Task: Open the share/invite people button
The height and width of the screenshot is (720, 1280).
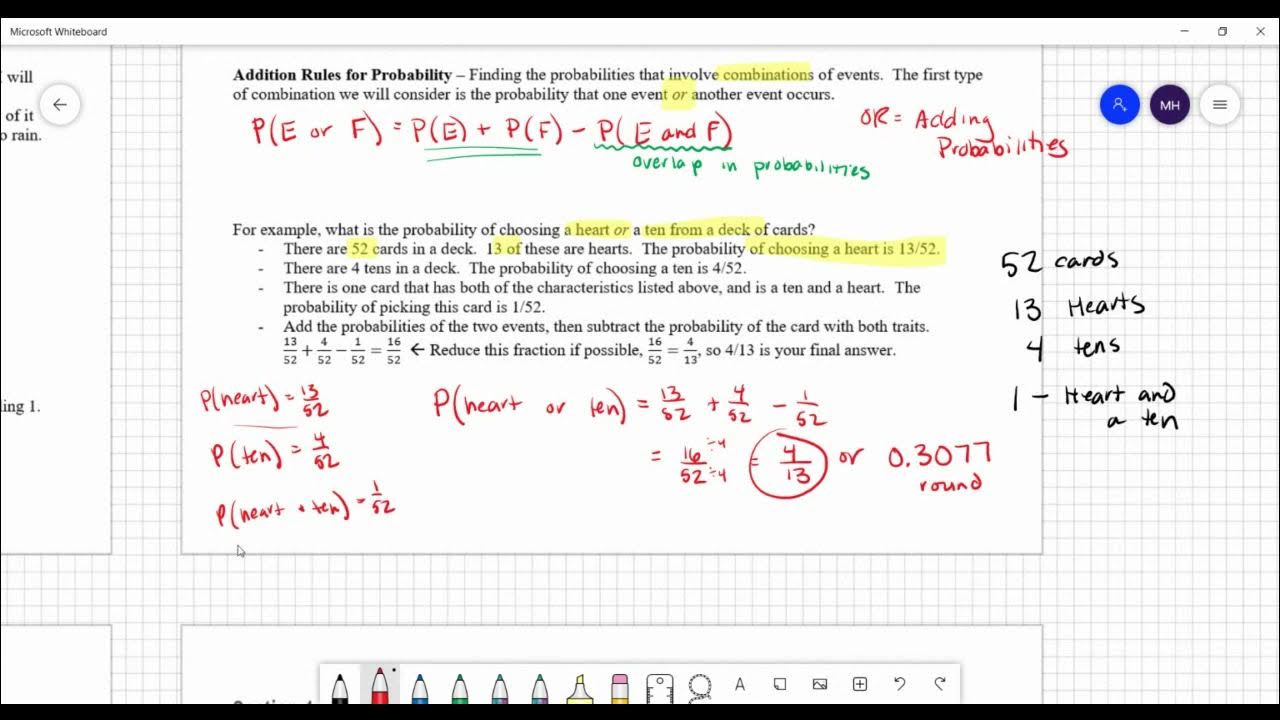Action: pyautogui.click(x=1120, y=104)
